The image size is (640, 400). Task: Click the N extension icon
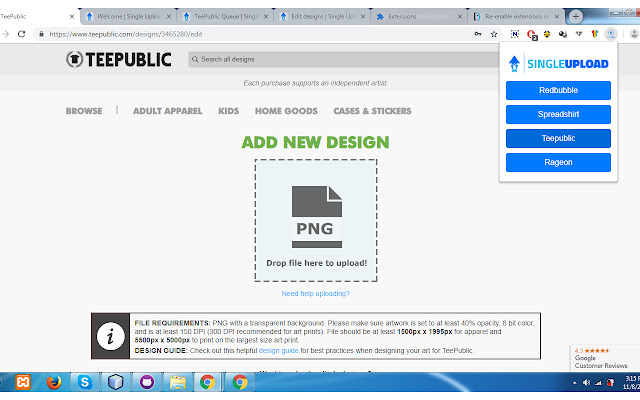click(515, 34)
